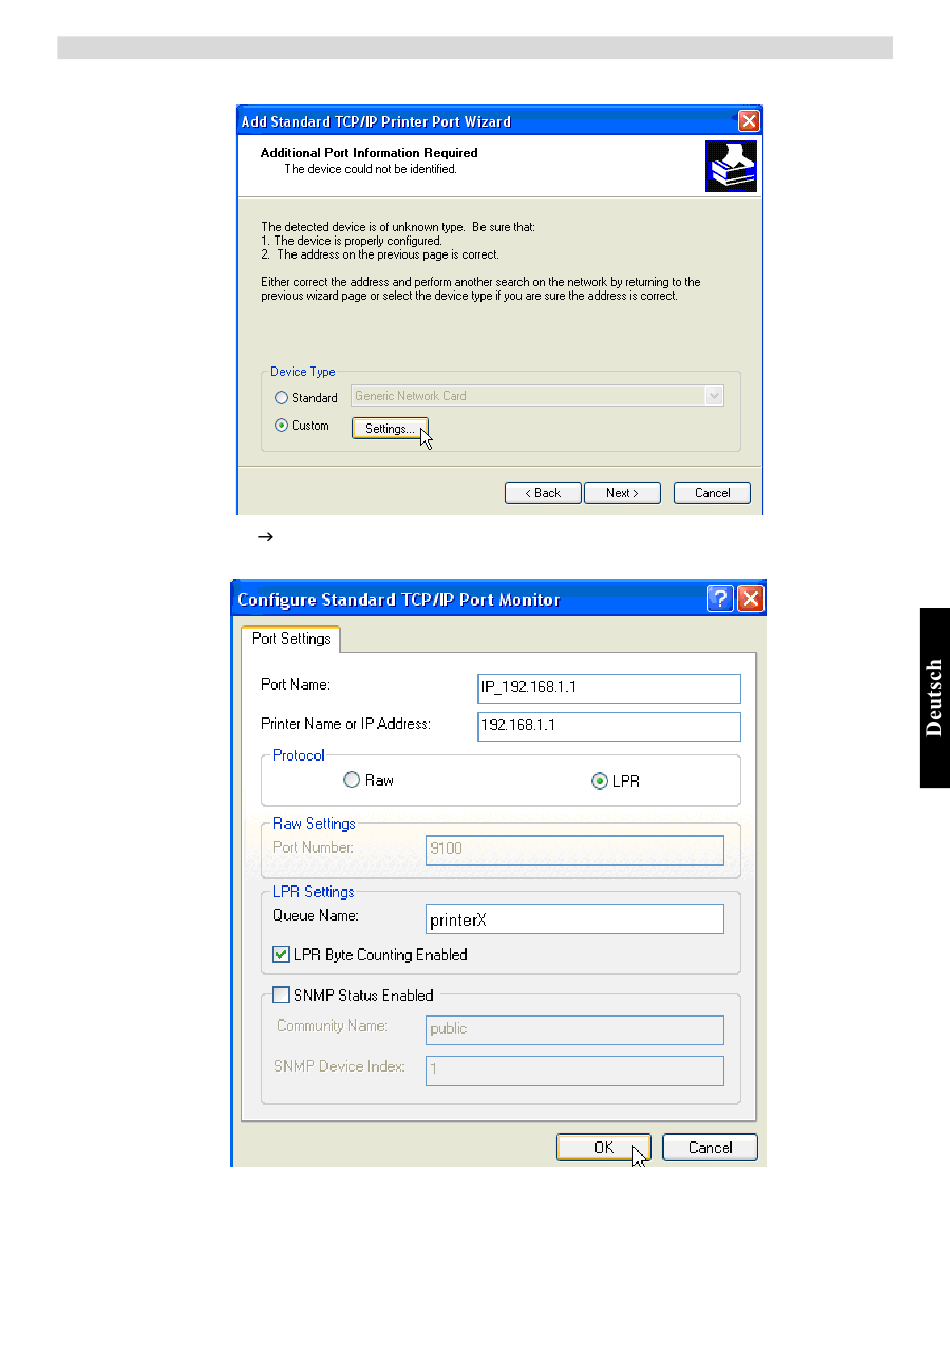Go to previous page with Back

pos(543,493)
